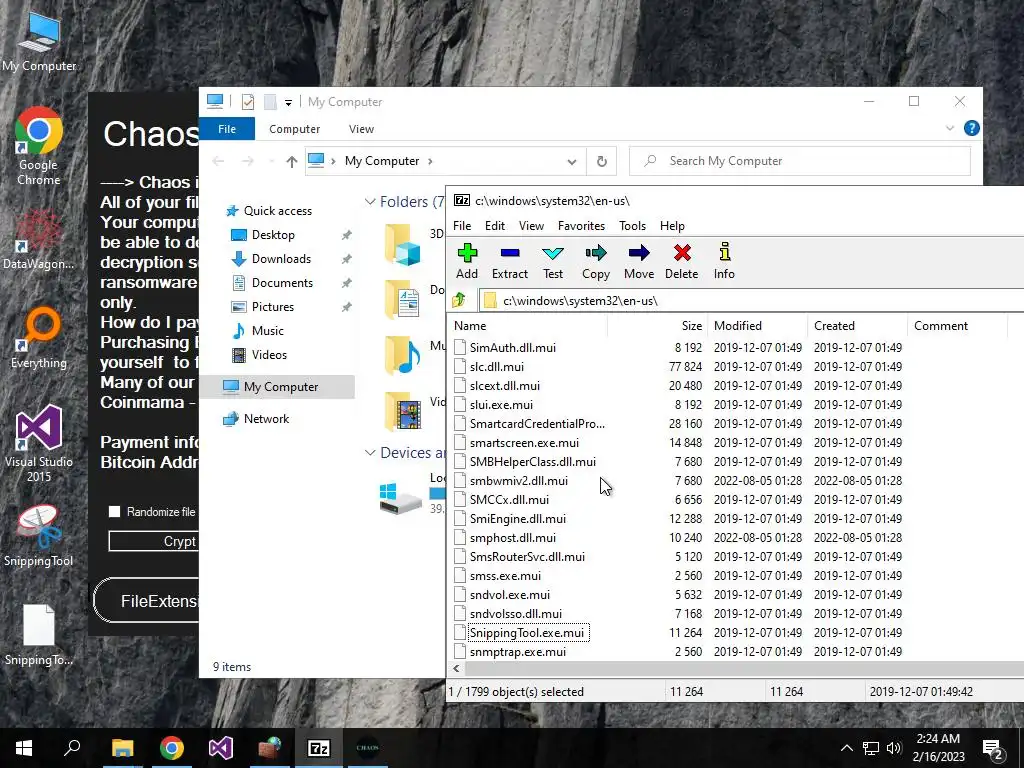This screenshot has height=768, width=1024.
Task: Open the Explorer File tab
Action: [x=227, y=129]
